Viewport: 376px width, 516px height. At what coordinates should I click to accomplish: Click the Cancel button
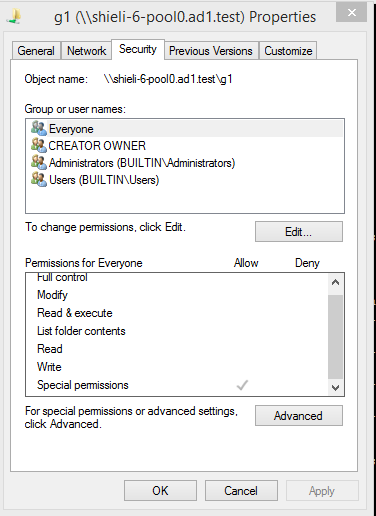tap(241, 490)
